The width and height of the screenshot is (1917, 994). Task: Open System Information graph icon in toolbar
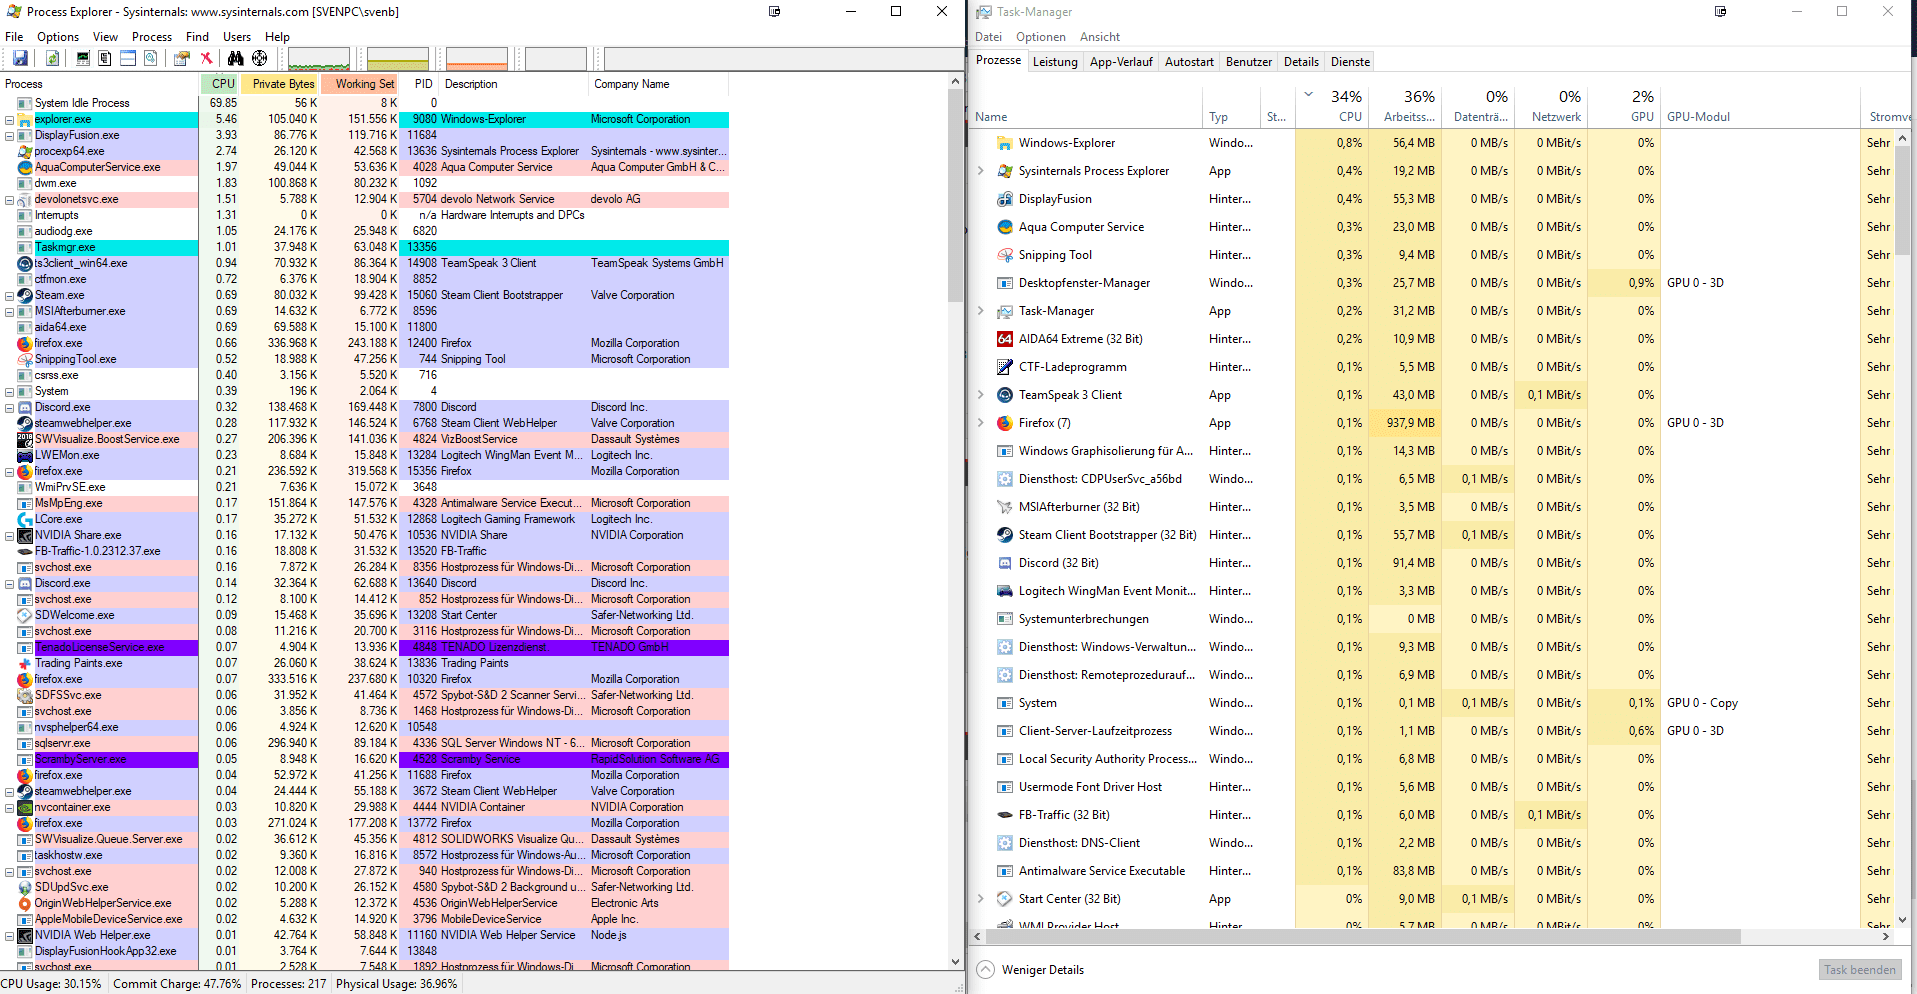[83, 58]
